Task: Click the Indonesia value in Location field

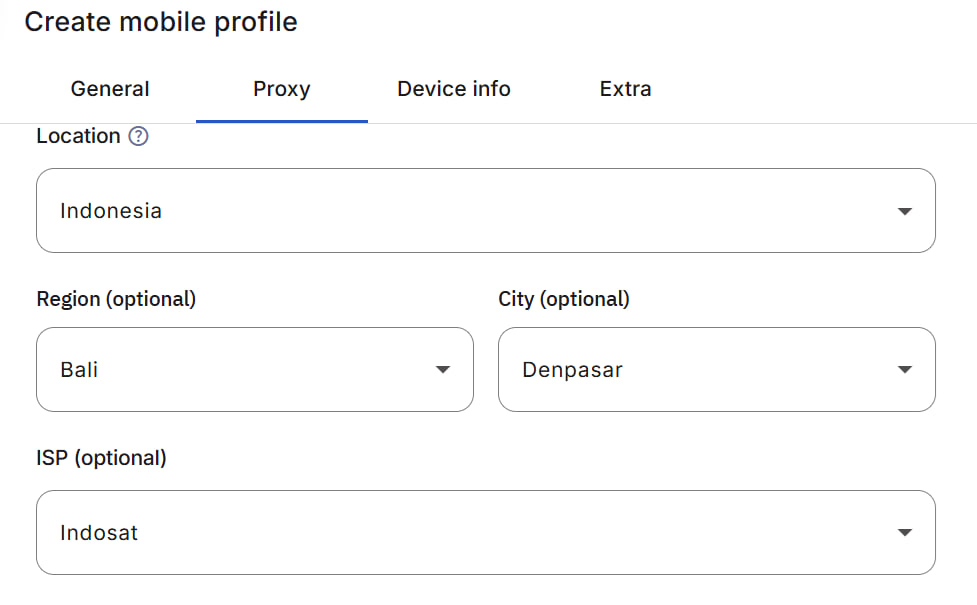Action: pyautogui.click(x=111, y=211)
